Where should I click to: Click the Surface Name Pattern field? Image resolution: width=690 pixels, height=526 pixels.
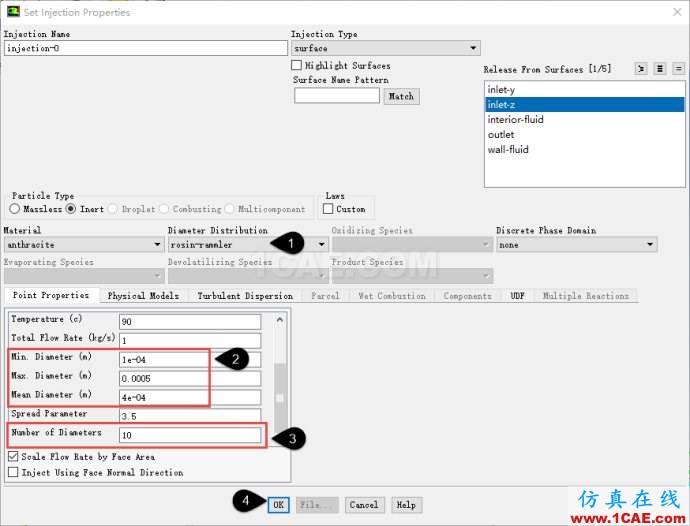click(x=337, y=96)
